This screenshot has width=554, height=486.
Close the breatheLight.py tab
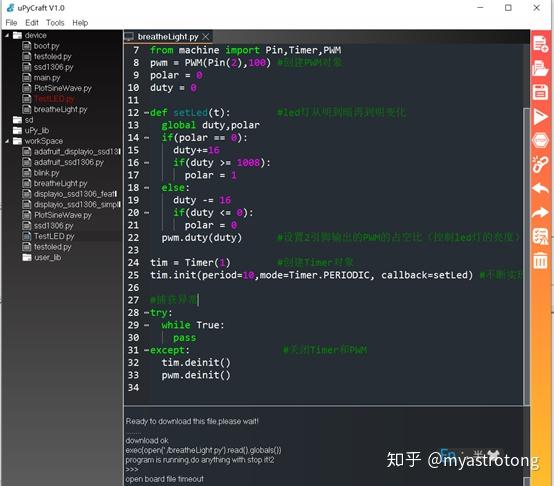(x=206, y=37)
